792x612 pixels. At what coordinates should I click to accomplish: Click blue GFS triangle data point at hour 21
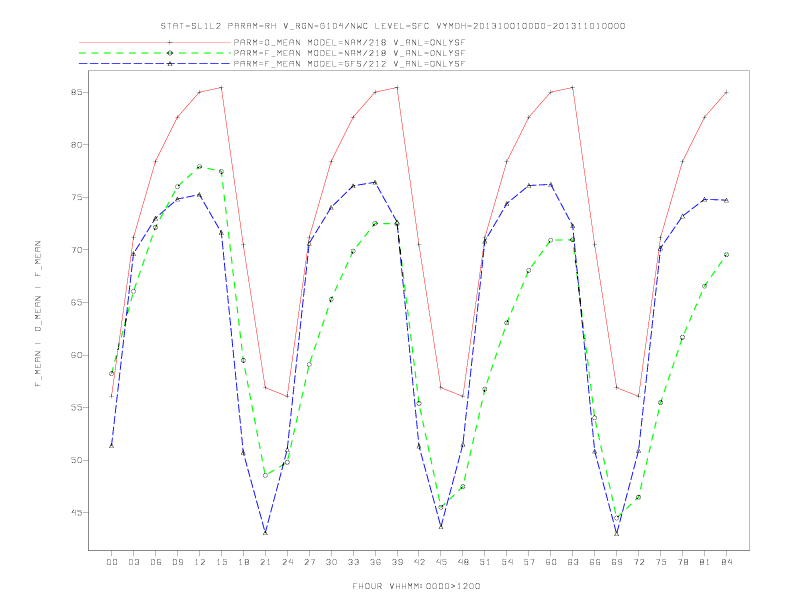click(265, 533)
